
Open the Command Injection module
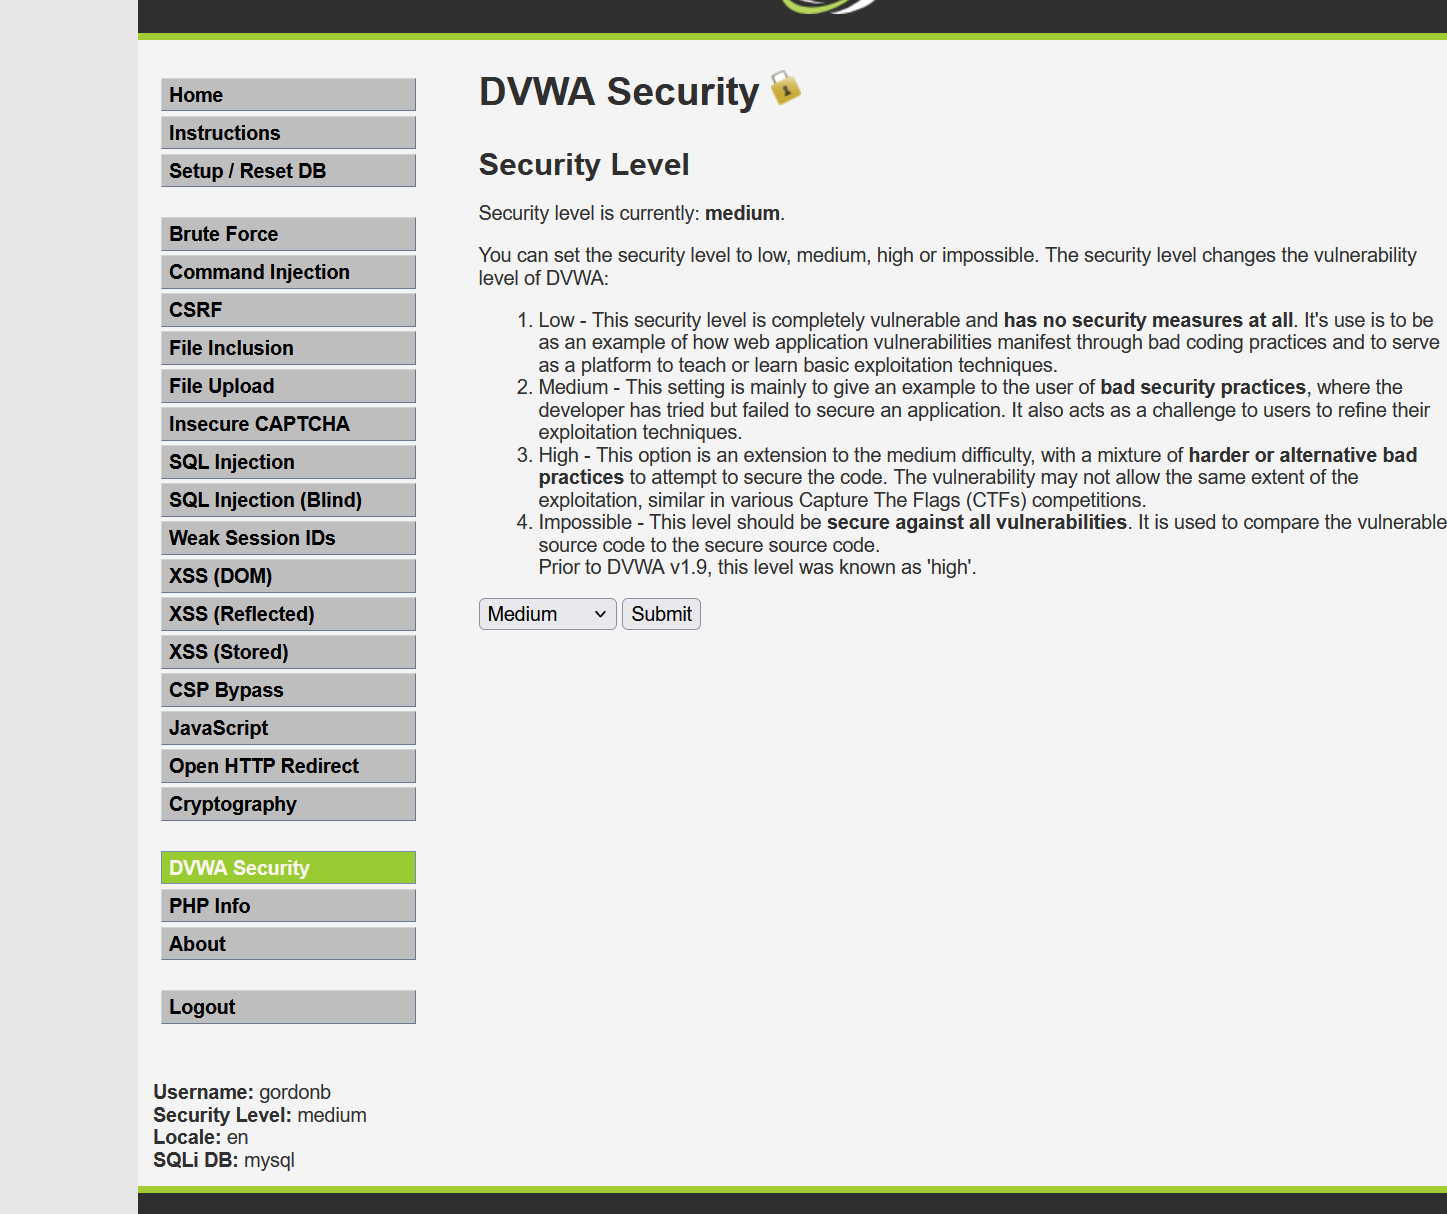(x=288, y=272)
